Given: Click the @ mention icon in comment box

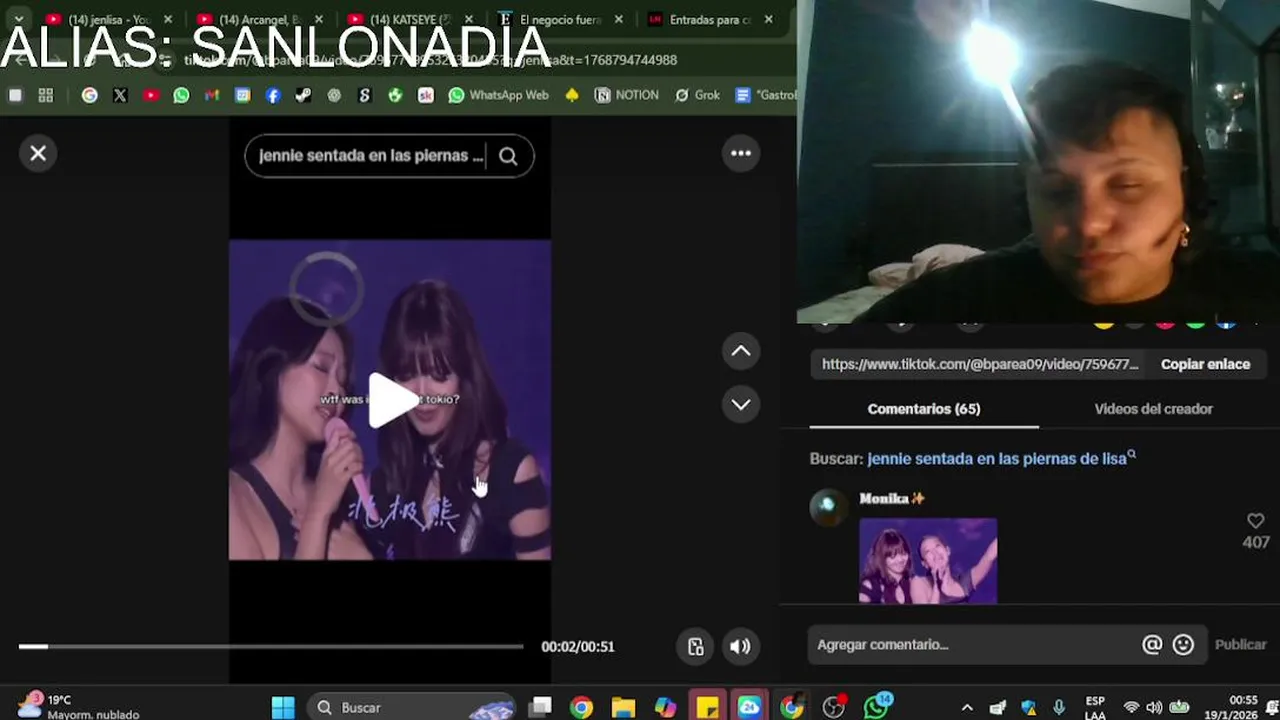Looking at the screenshot, I should [1152, 645].
